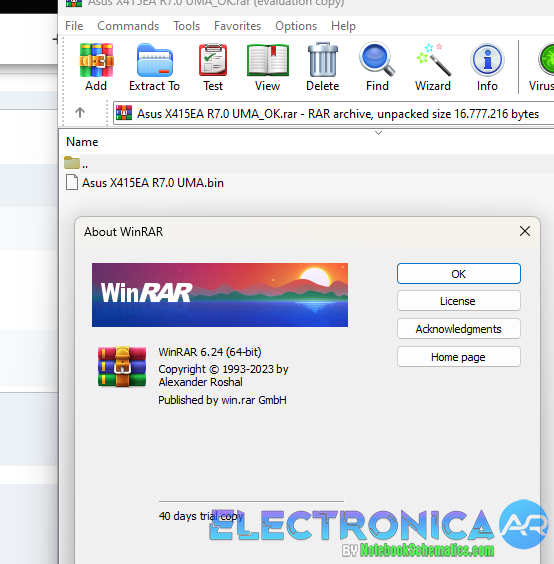The width and height of the screenshot is (554, 564).
Task: Click the 'Published by win.rar GmbH' text
Action: [222, 400]
